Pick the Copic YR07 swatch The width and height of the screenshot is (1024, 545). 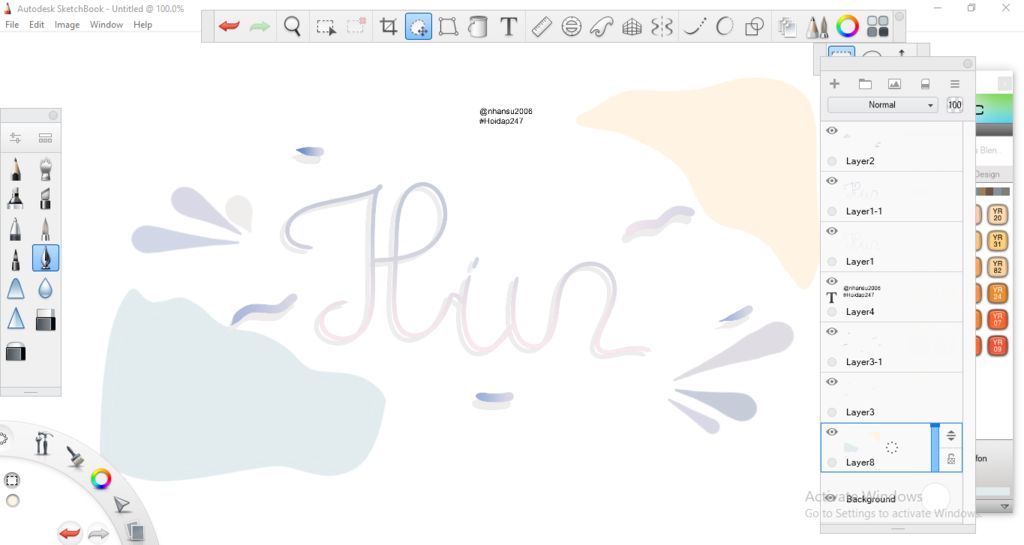tap(997, 319)
